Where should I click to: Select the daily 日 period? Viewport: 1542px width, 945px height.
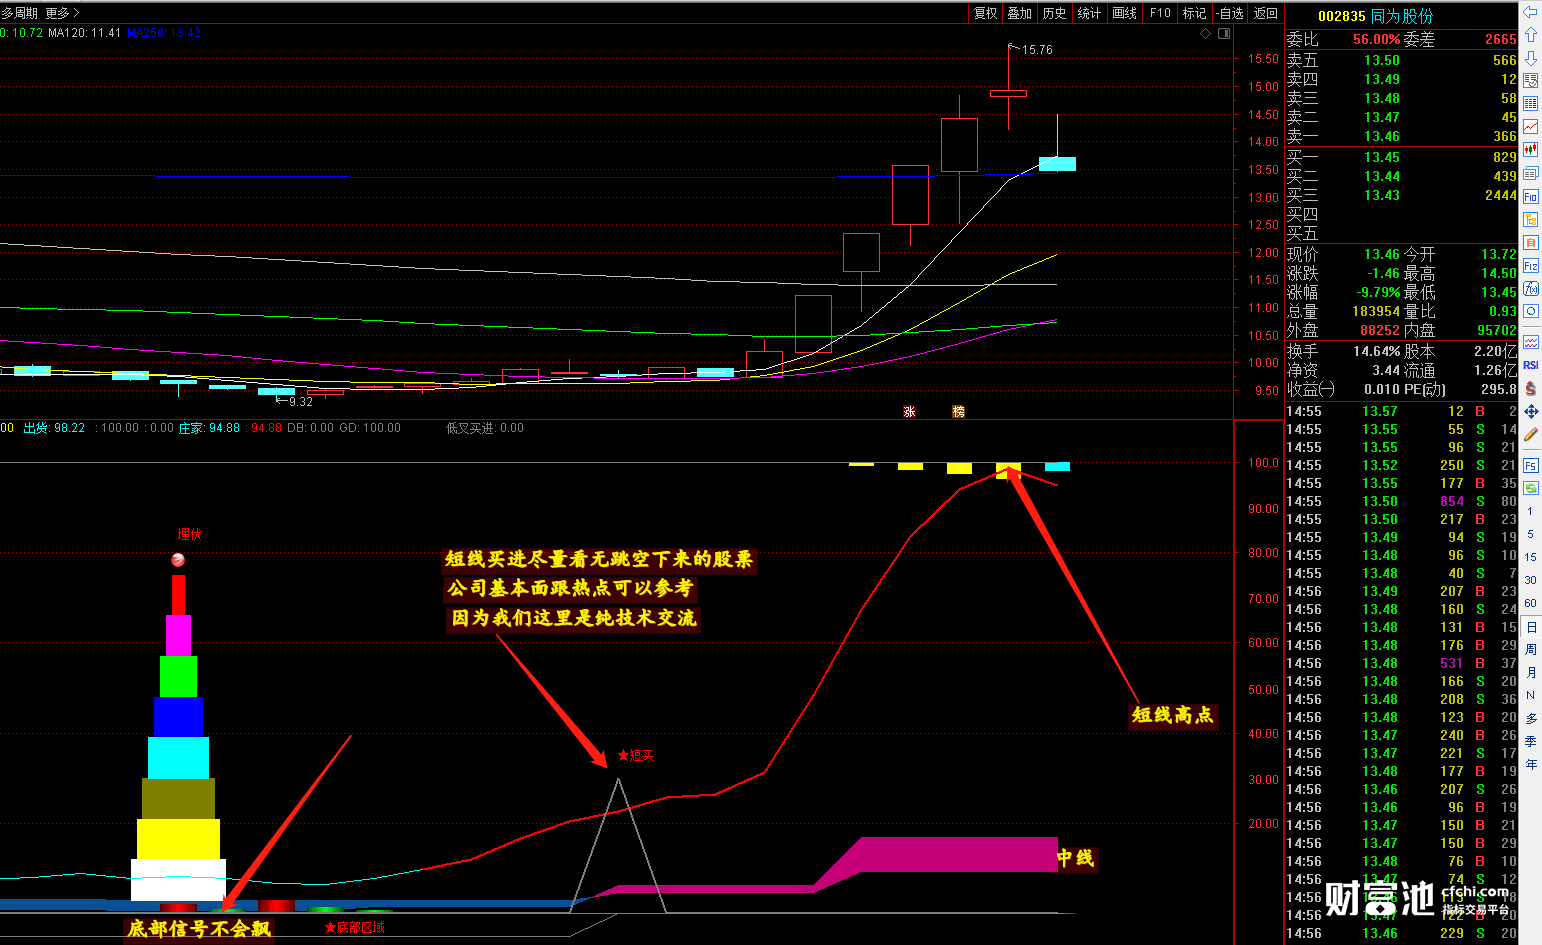click(1530, 627)
